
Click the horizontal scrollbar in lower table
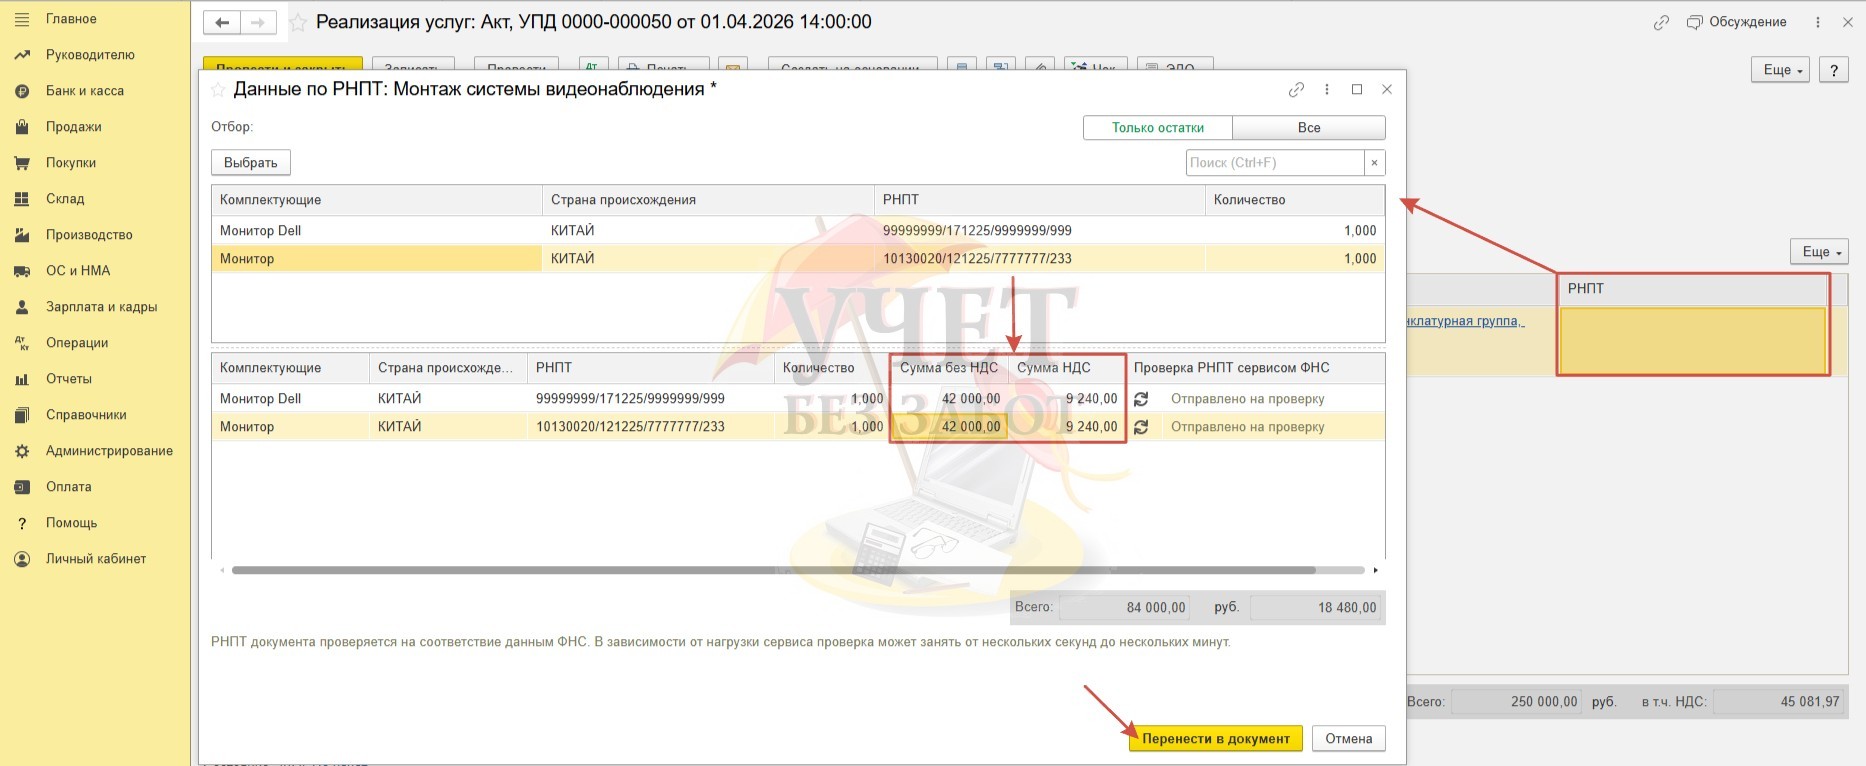tap(772, 570)
